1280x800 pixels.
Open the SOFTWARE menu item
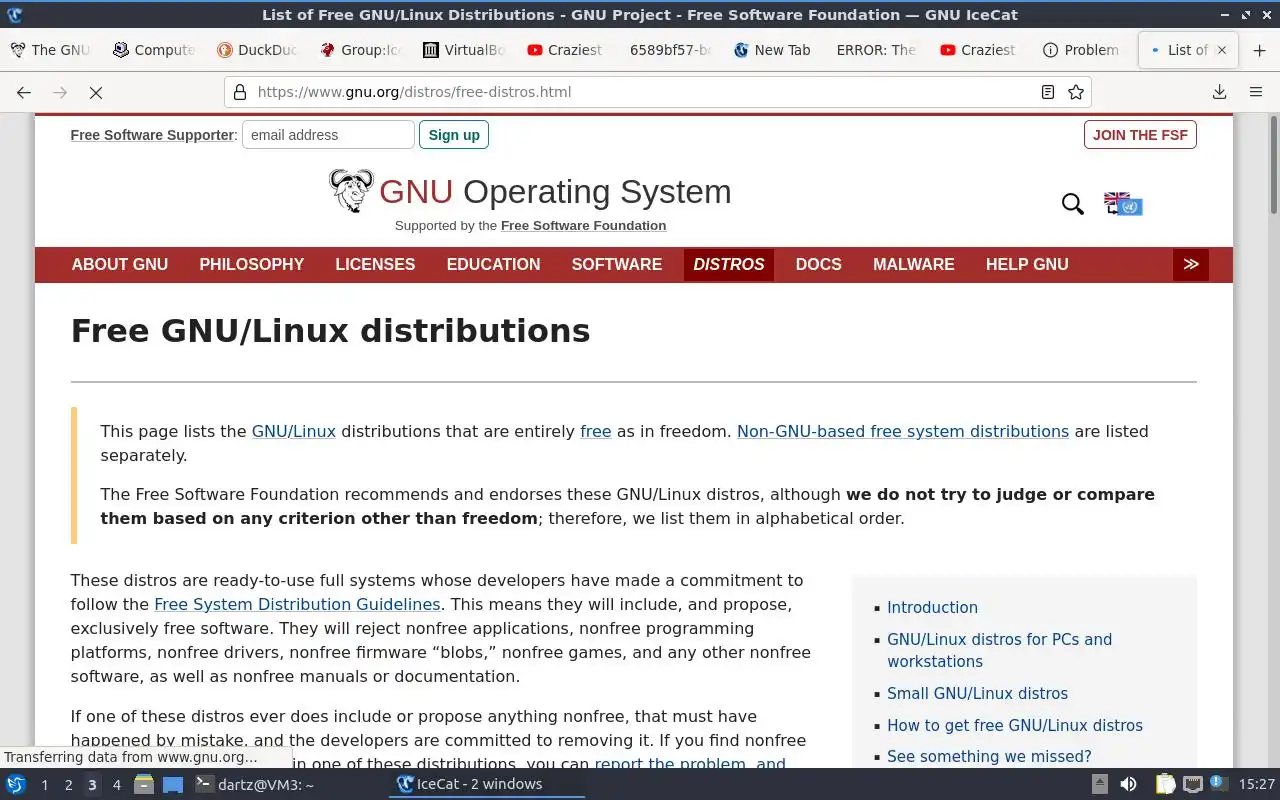click(x=617, y=264)
